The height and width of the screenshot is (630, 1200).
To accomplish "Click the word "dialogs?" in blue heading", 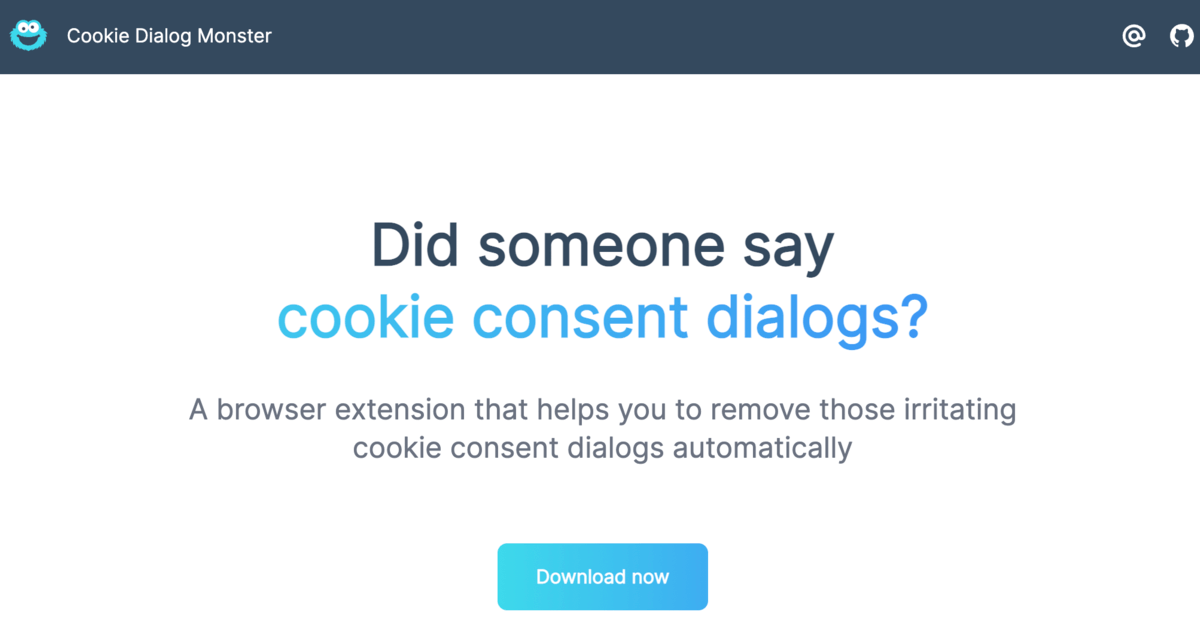I will click(x=817, y=318).
